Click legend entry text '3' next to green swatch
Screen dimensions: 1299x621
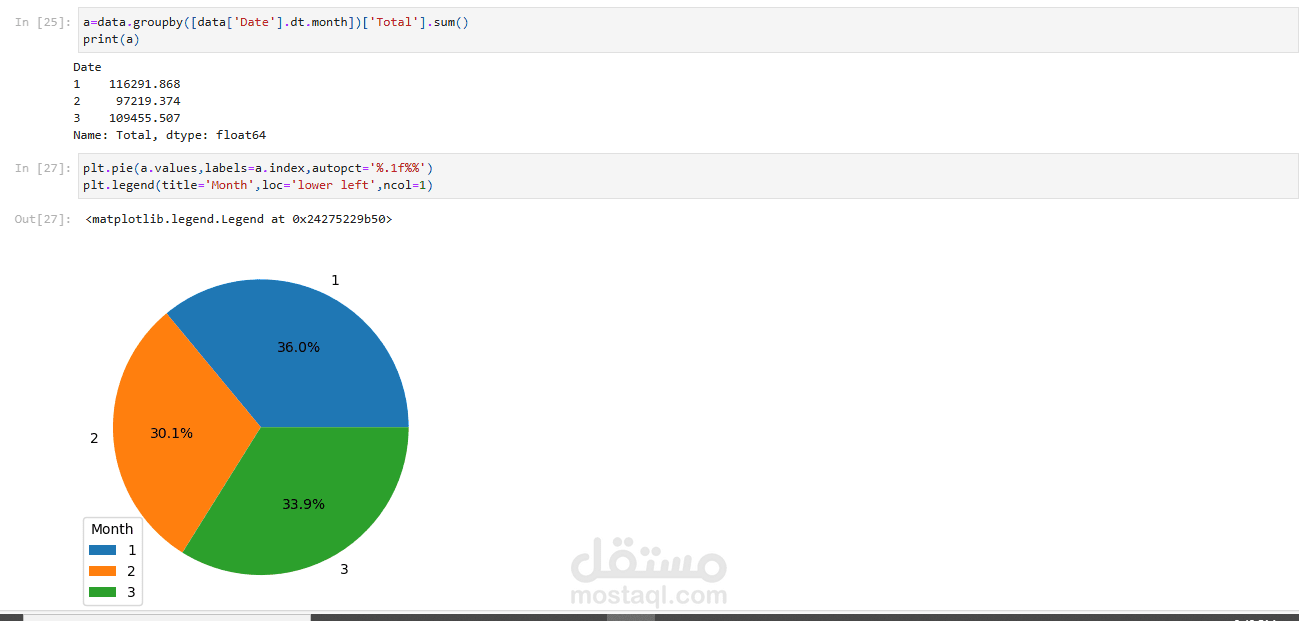[x=132, y=592]
